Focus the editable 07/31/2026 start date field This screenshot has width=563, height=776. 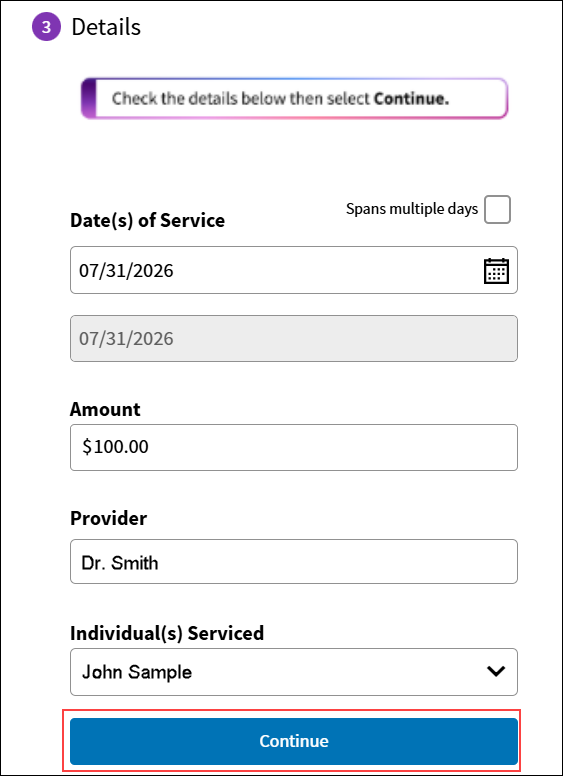(294, 270)
